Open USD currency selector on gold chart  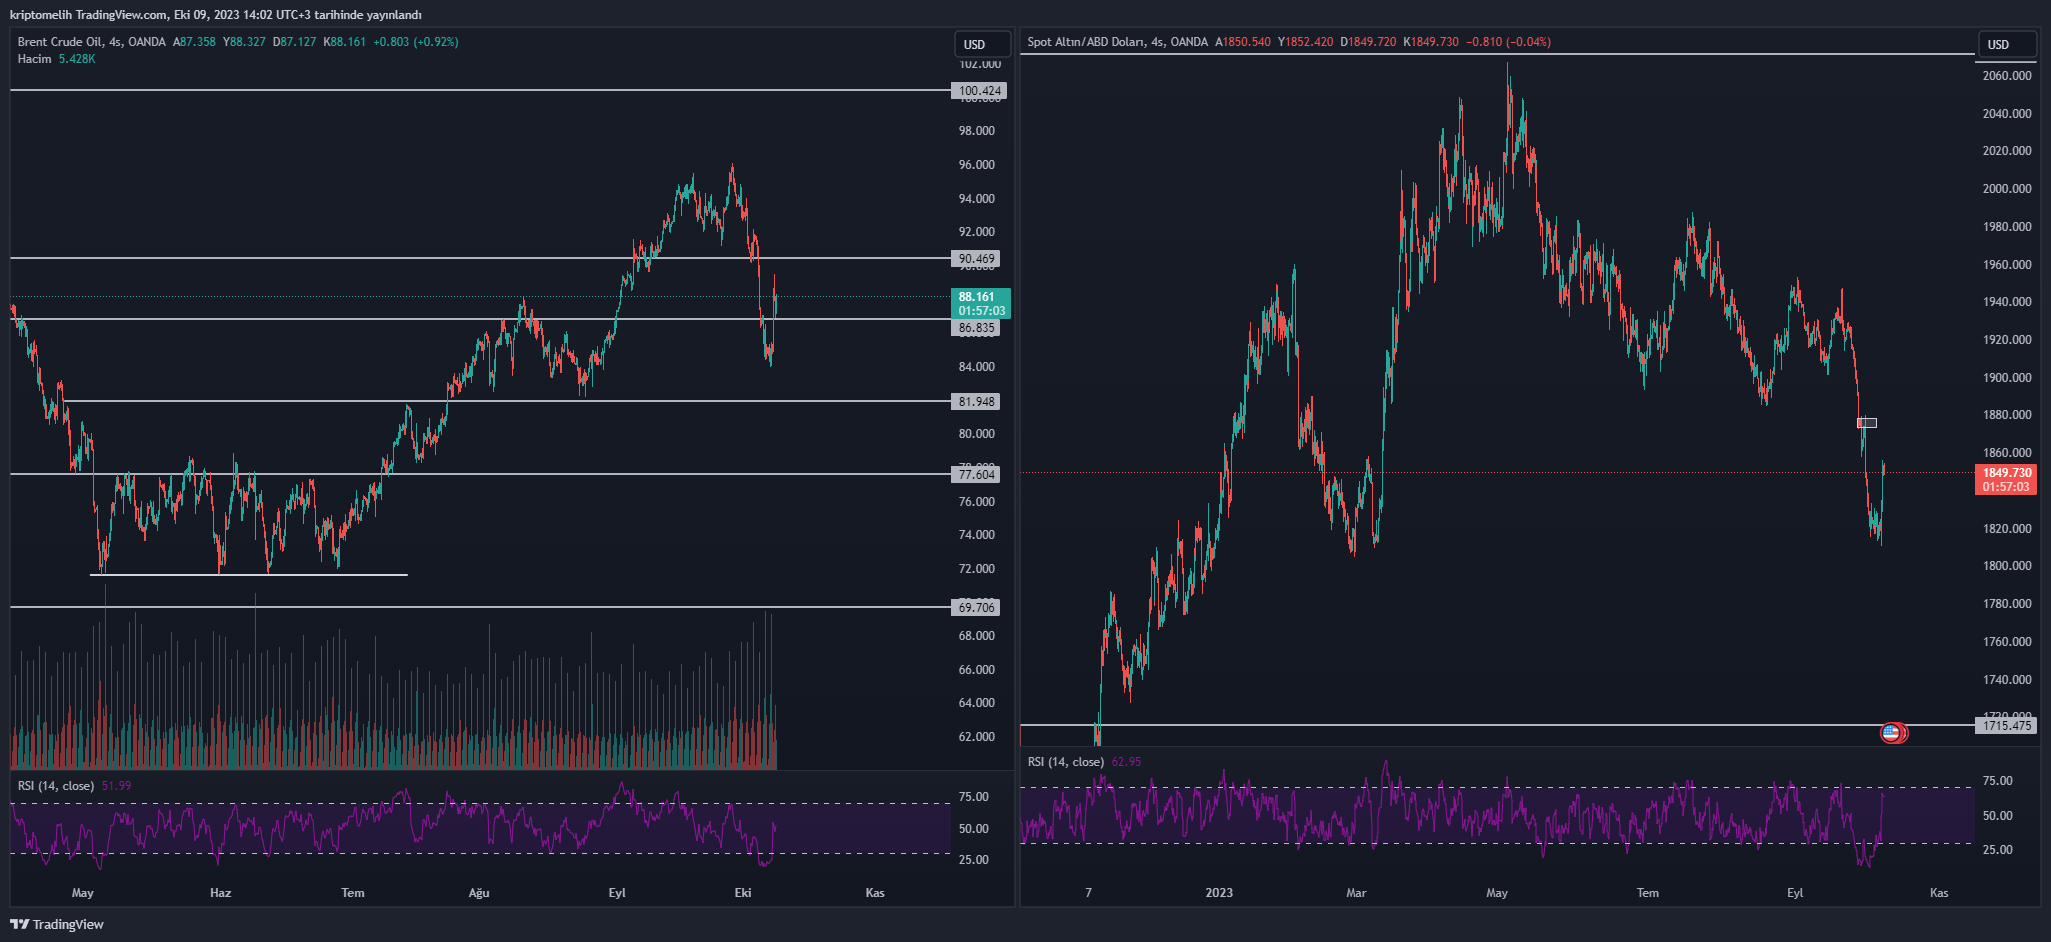pos(2006,44)
